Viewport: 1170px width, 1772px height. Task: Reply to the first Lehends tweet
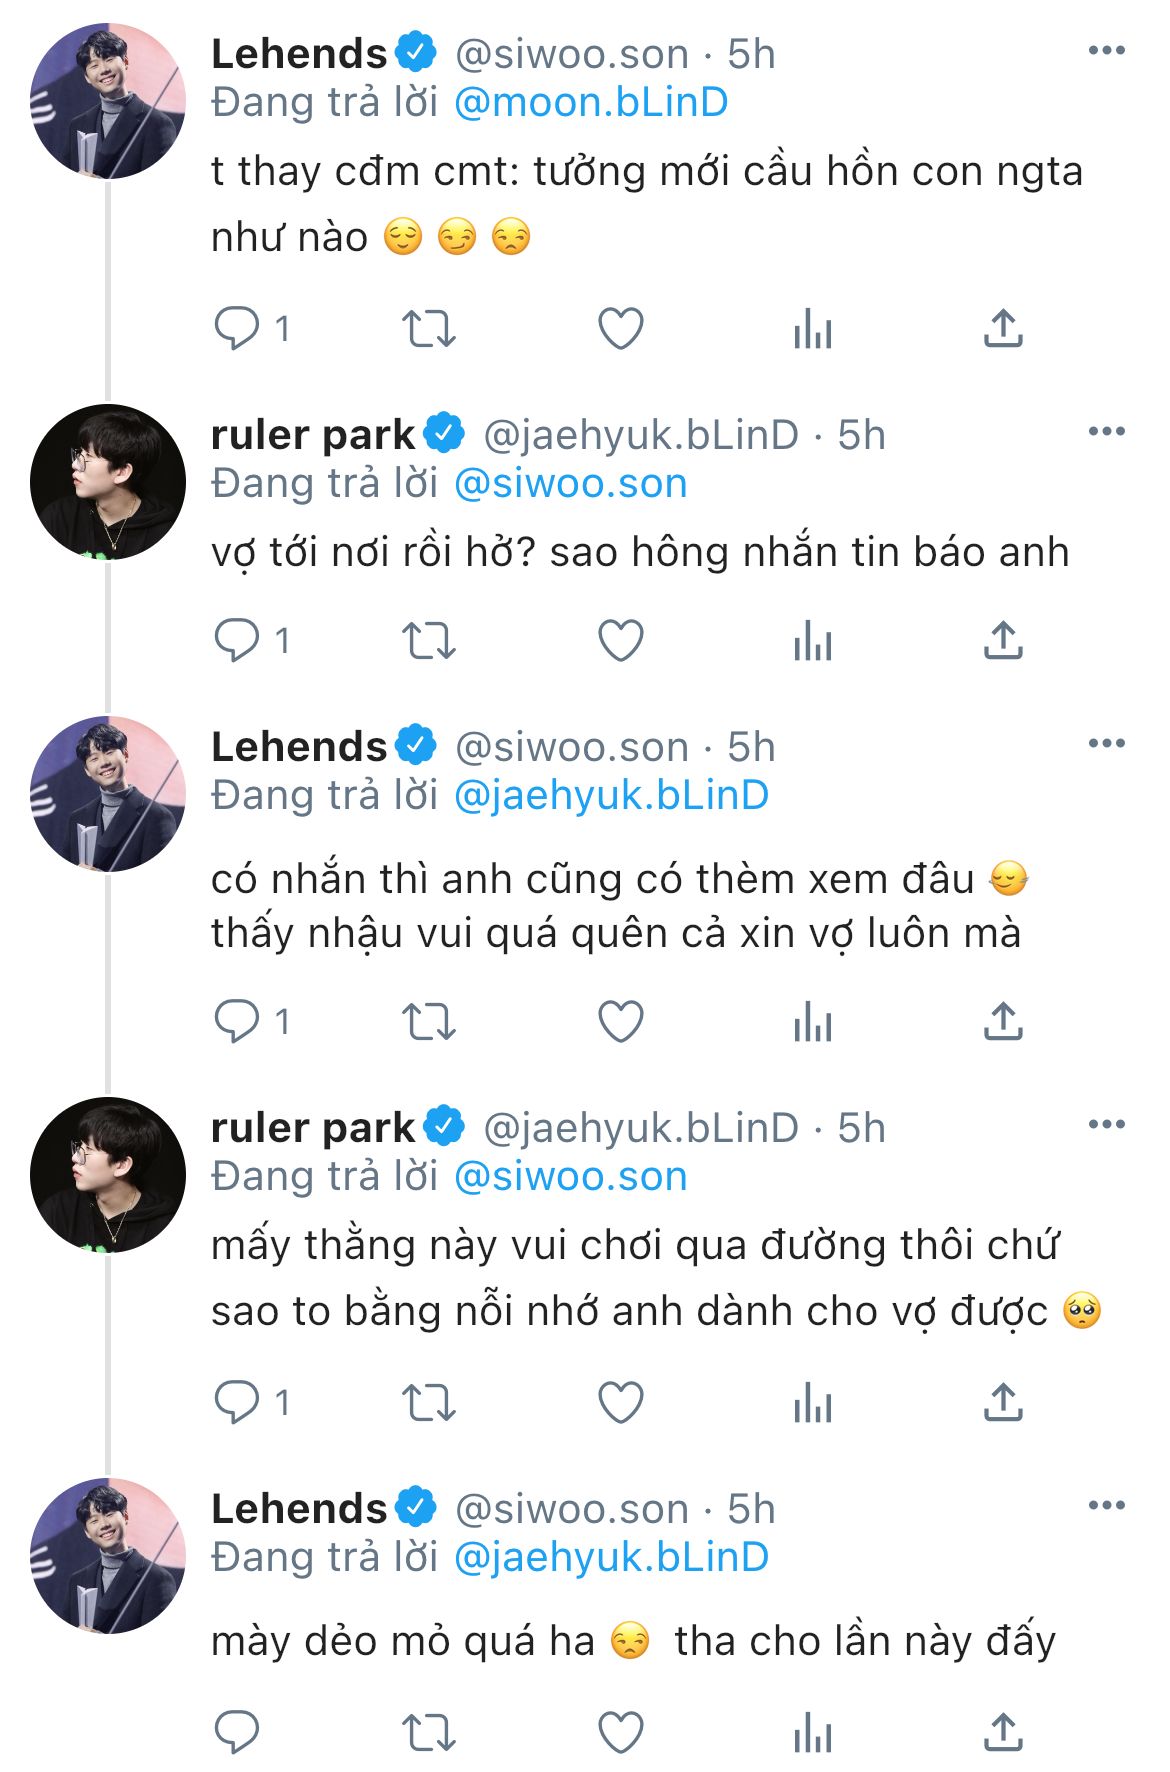237,329
